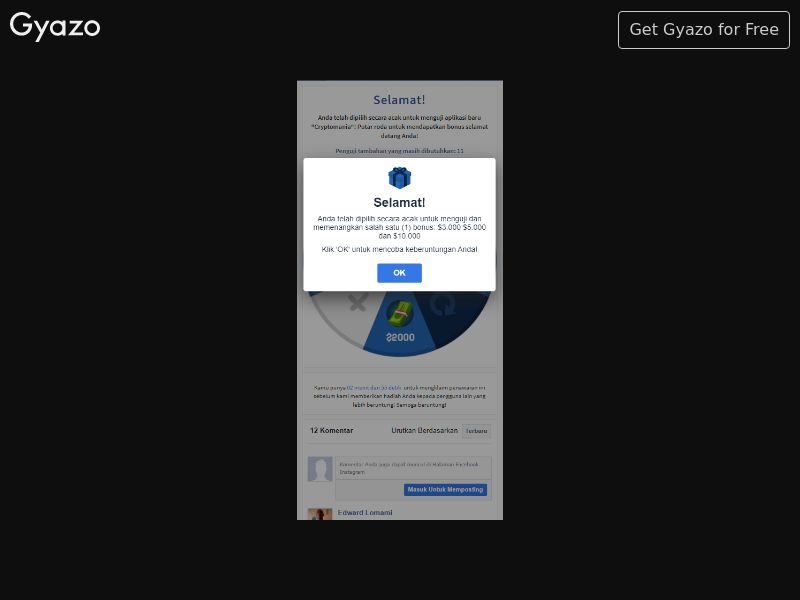This screenshot has height=600, width=800.
Task: Click the Edward Lomami name link
Action: [x=365, y=513]
